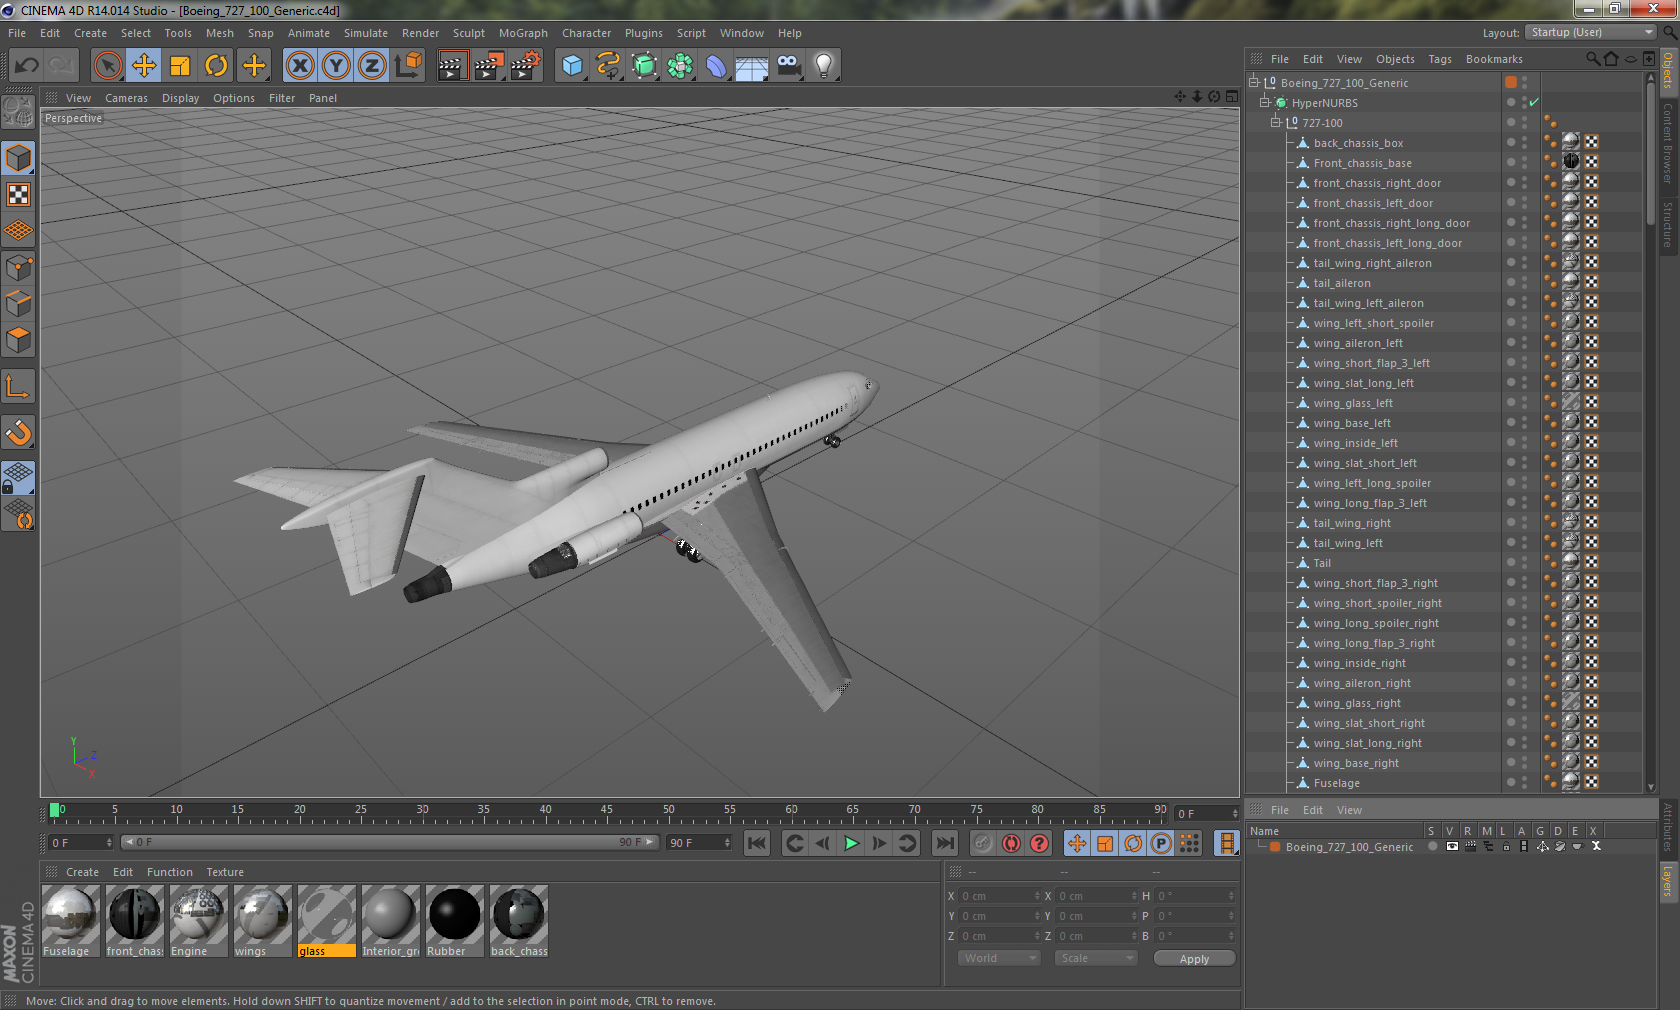Add a Cube primitive object
The height and width of the screenshot is (1010, 1680).
(572, 66)
